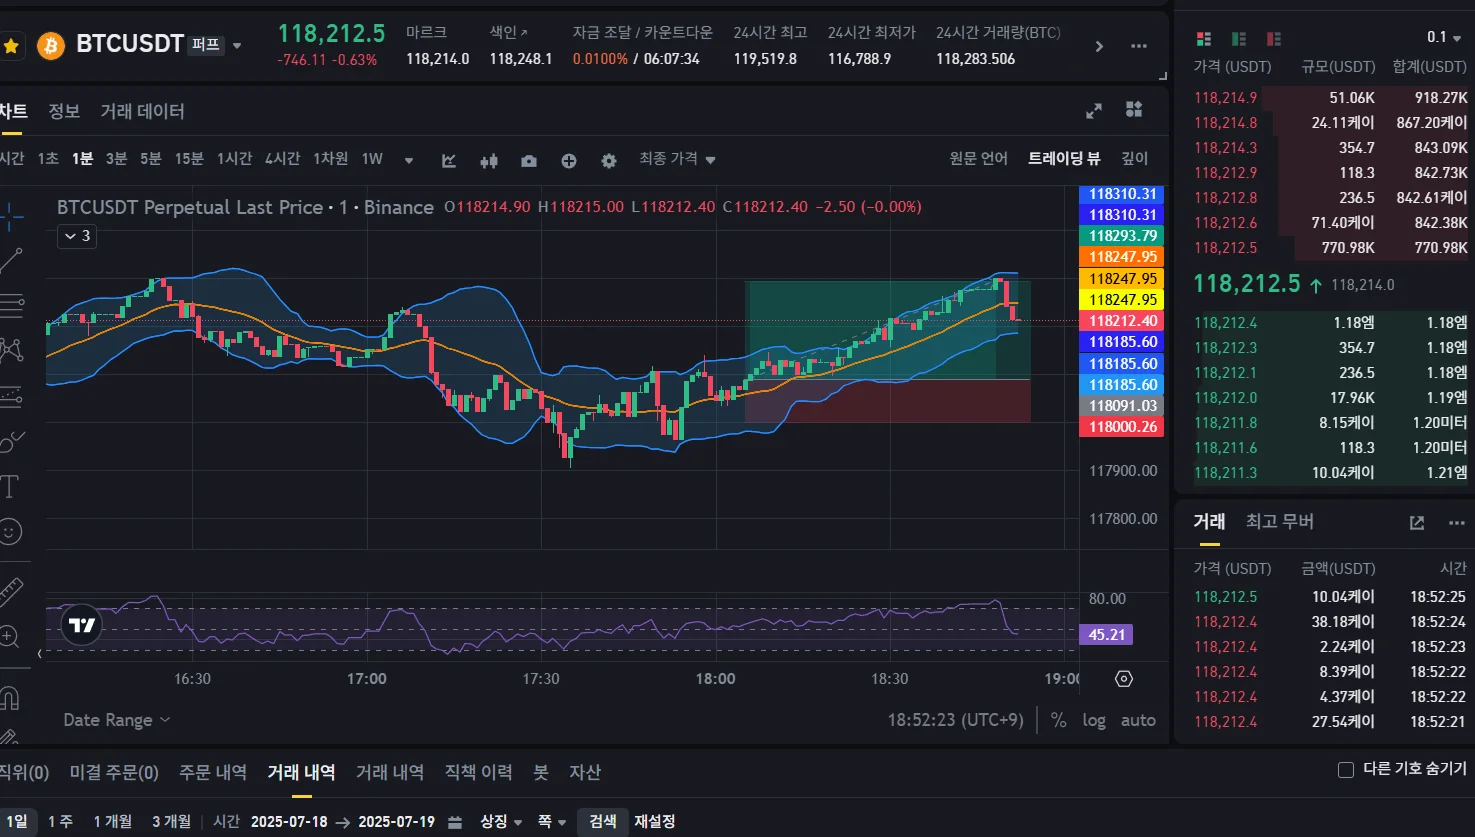Toggle auto scale on the chart
Image resolution: width=1475 pixels, height=837 pixels.
click(x=1138, y=720)
